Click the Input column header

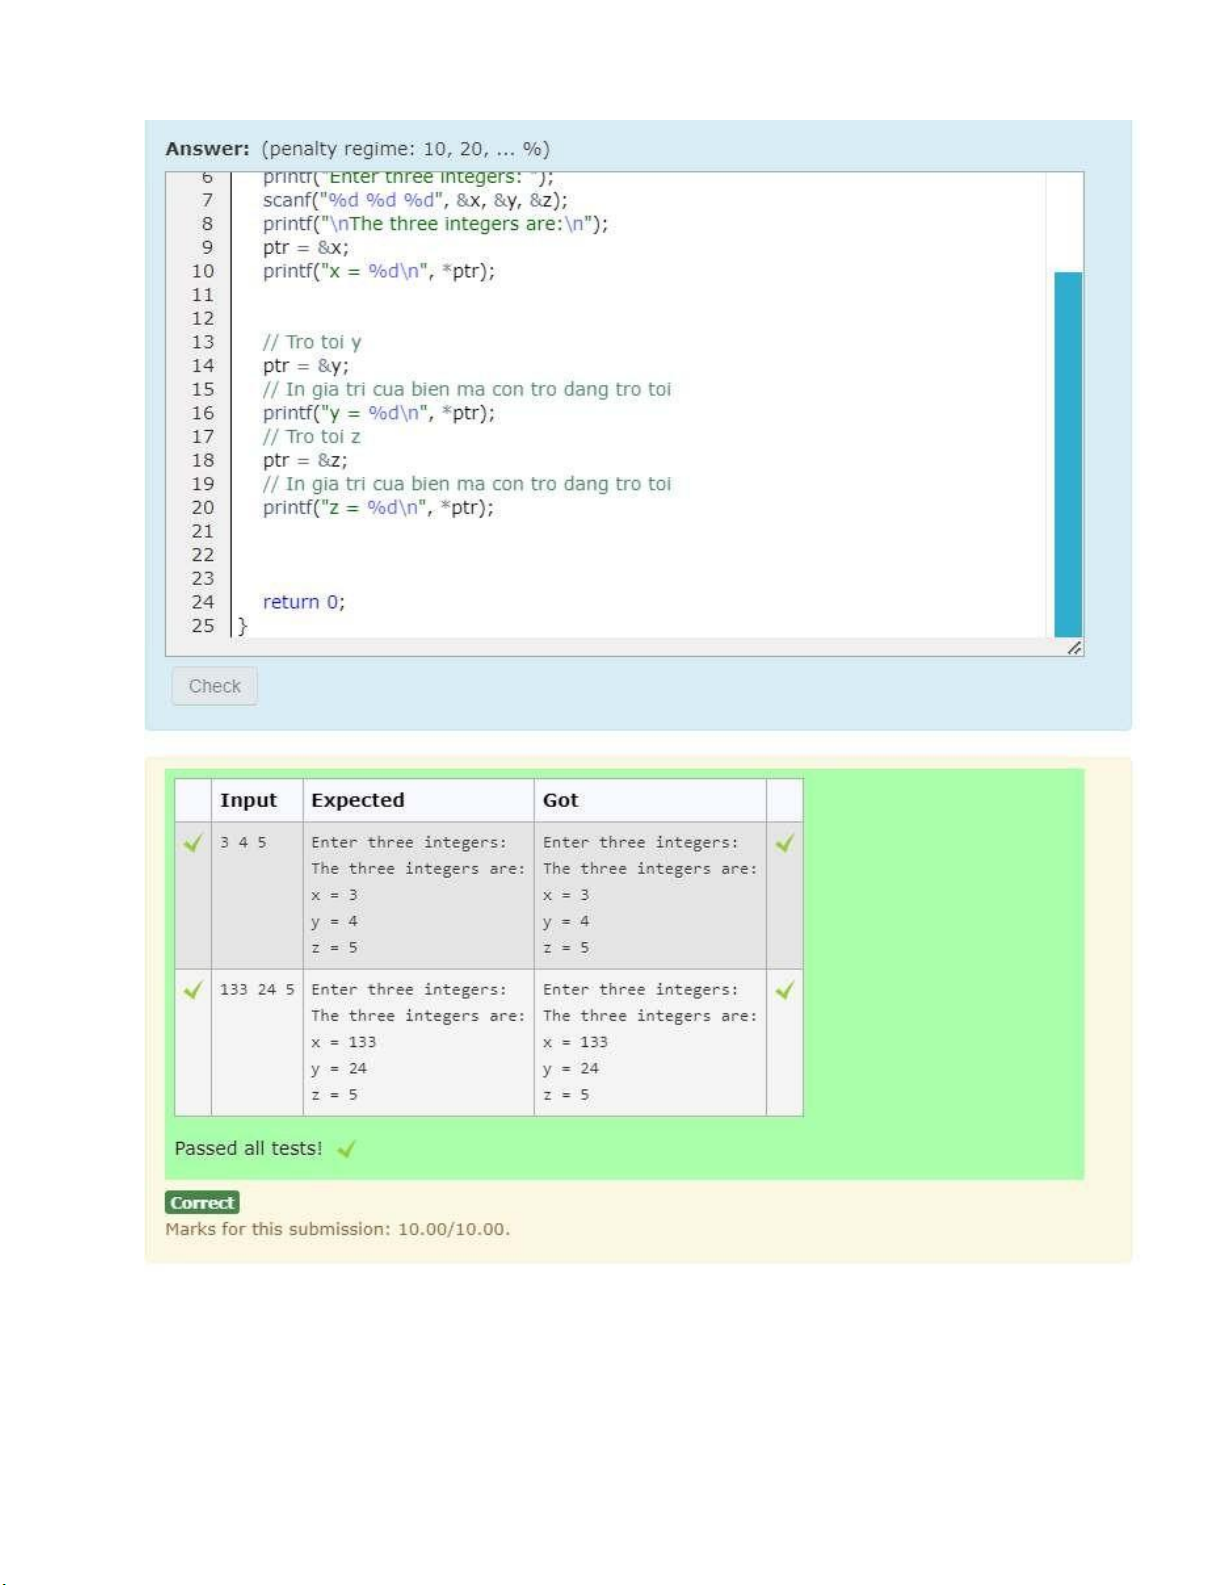tap(249, 800)
